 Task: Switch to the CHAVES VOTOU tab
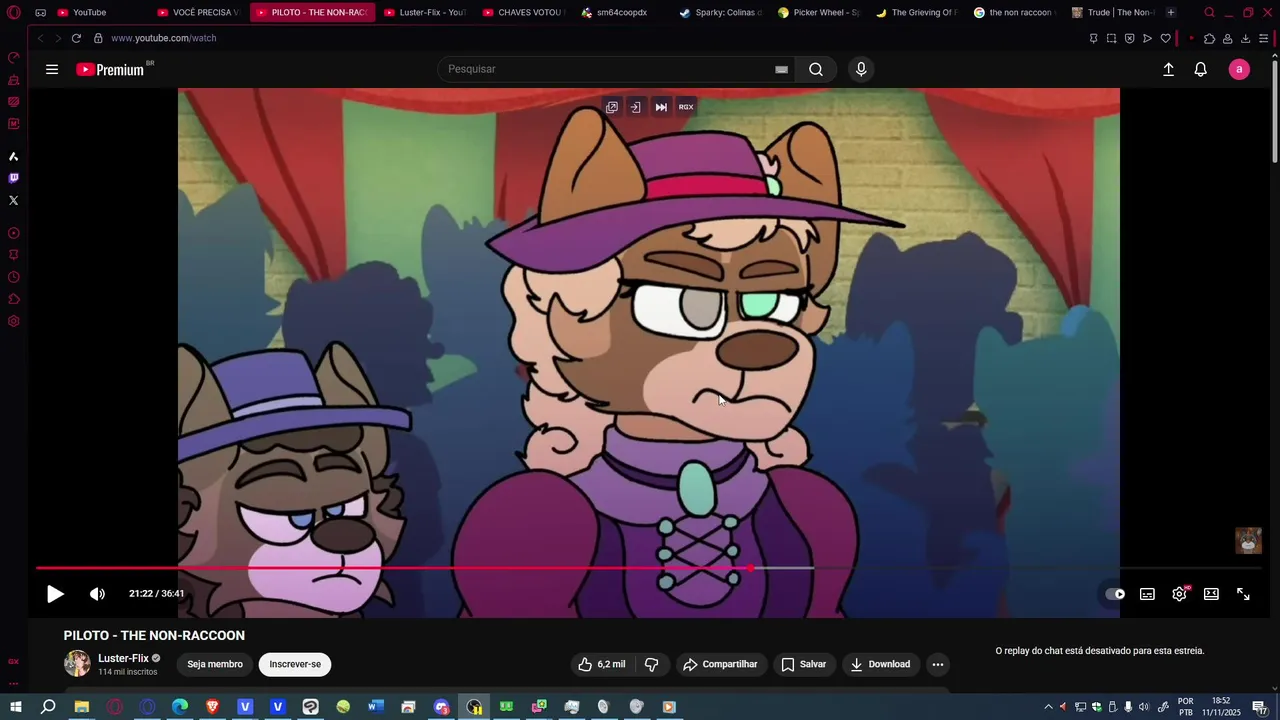pos(523,12)
